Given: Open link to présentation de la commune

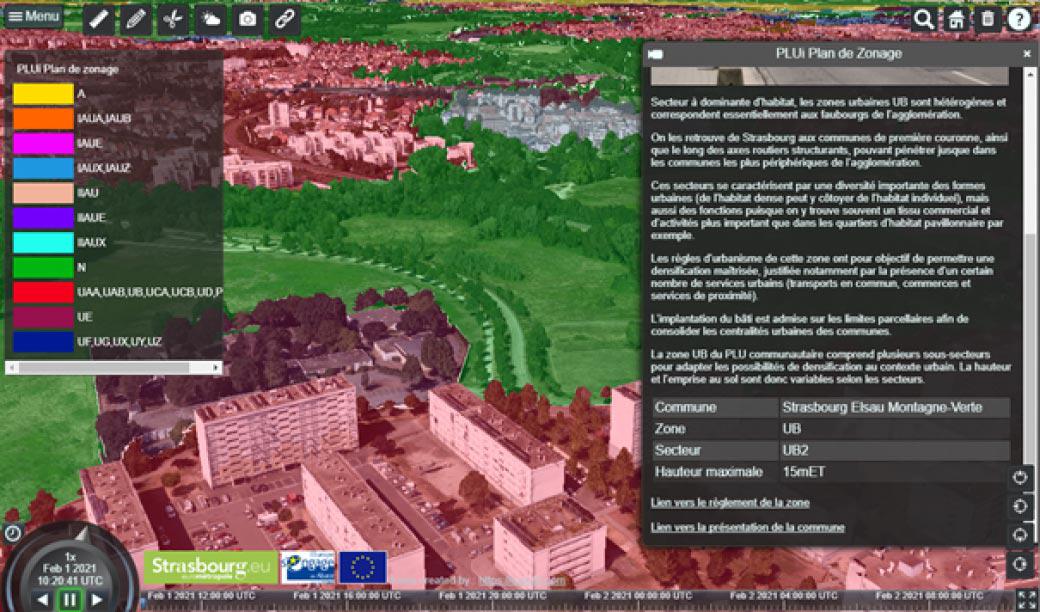Looking at the screenshot, I should pos(748,528).
